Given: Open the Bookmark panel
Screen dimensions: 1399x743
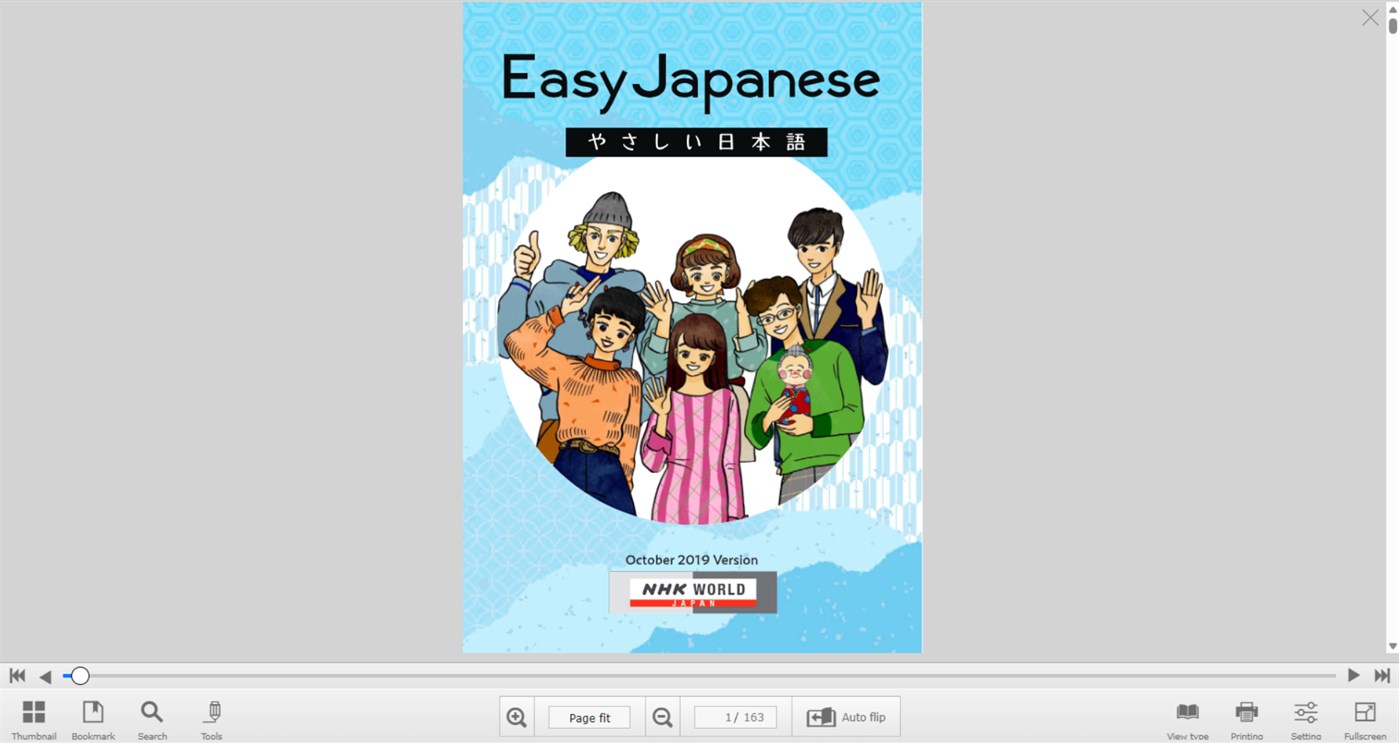Looking at the screenshot, I should click(x=93, y=719).
